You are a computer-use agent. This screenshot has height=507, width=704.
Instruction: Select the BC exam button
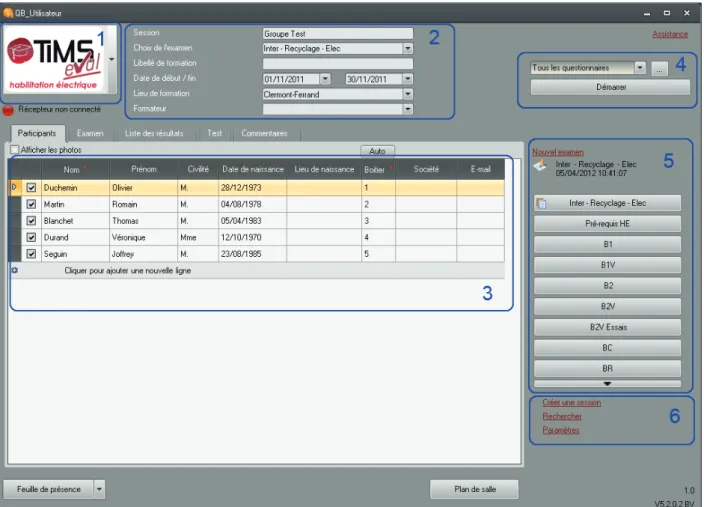[607, 348]
